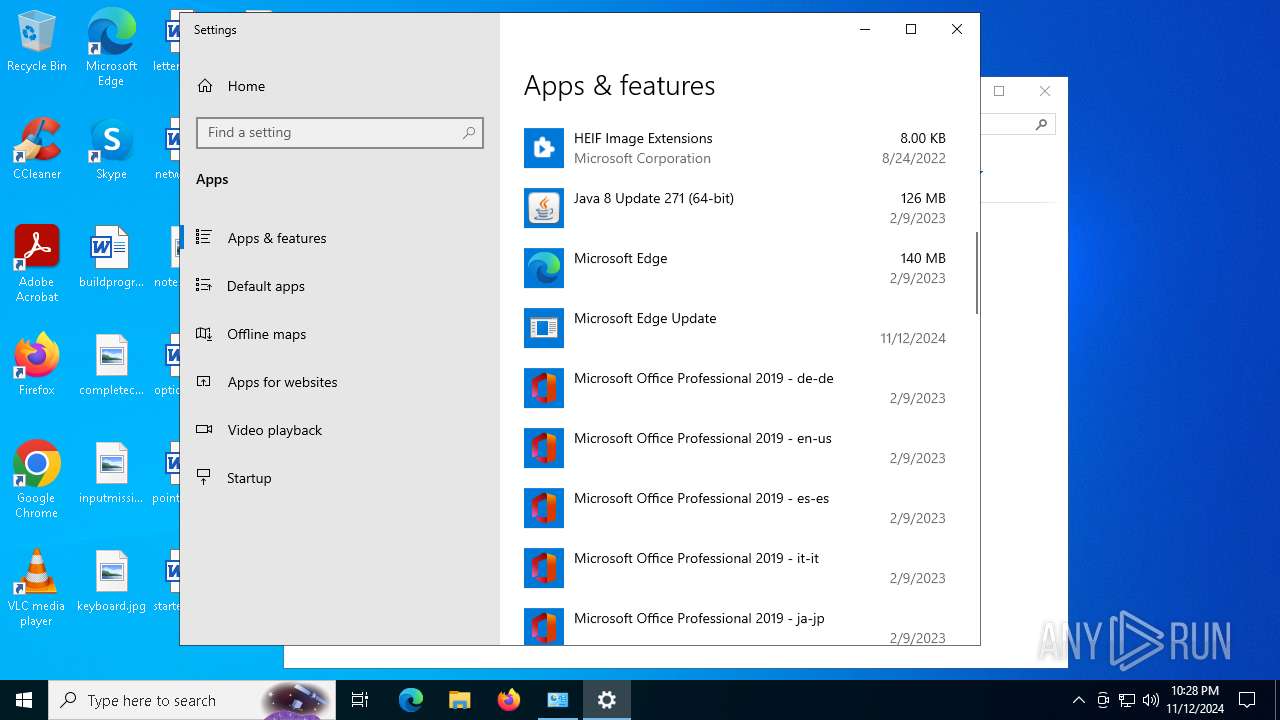Click the search magnifier in Find a setting
The height and width of the screenshot is (720, 1280).
pyautogui.click(x=469, y=133)
